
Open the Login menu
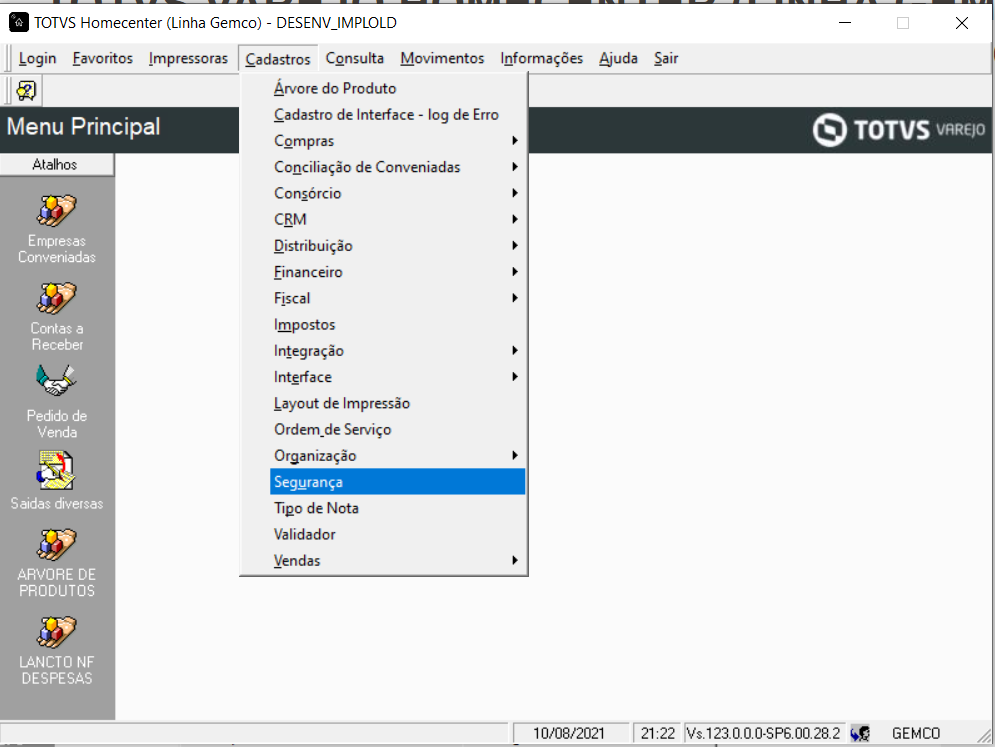[37, 58]
